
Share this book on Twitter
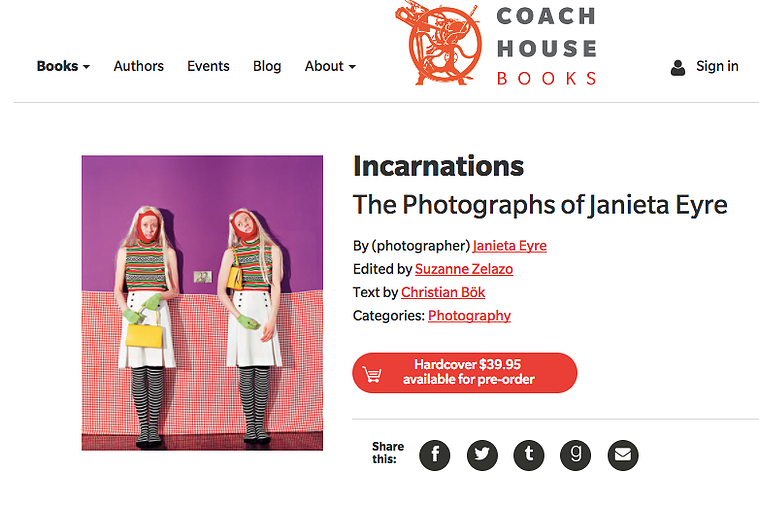[x=482, y=455]
